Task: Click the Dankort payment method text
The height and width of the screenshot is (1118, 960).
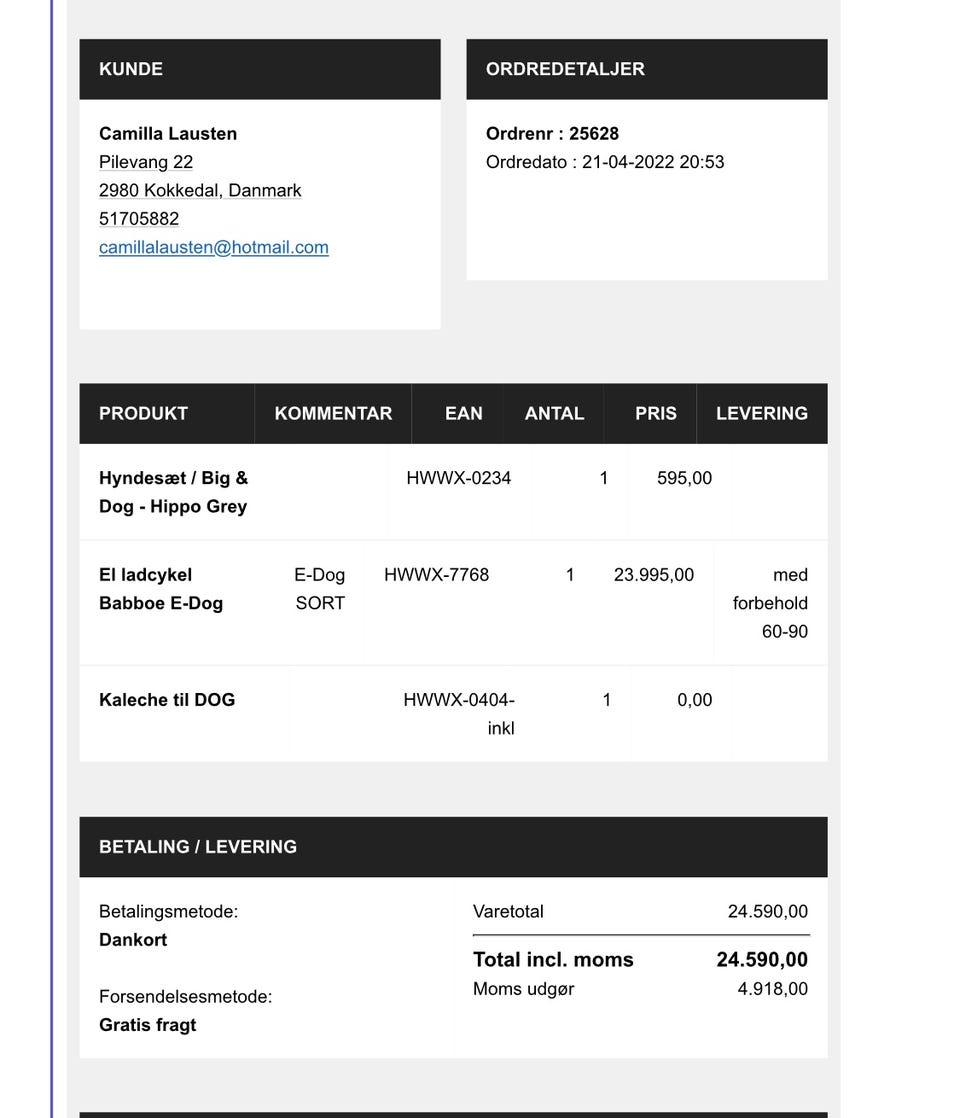Action: [133, 940]
